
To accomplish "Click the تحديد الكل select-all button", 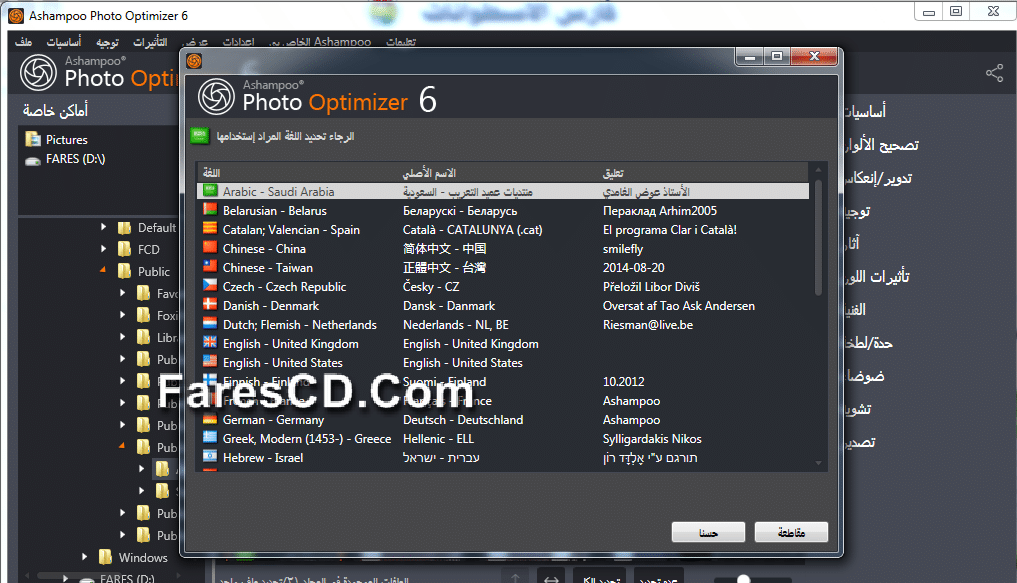I will click(x=601, y=578).
